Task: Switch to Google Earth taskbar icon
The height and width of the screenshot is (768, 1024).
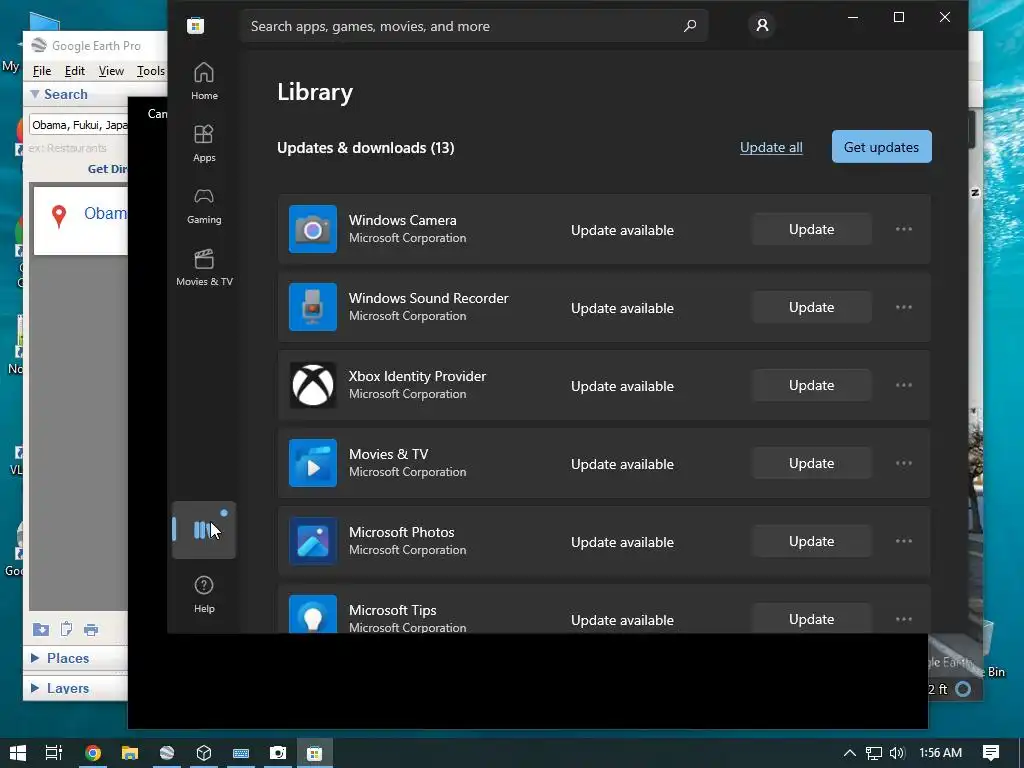Action: pos(167,753)
